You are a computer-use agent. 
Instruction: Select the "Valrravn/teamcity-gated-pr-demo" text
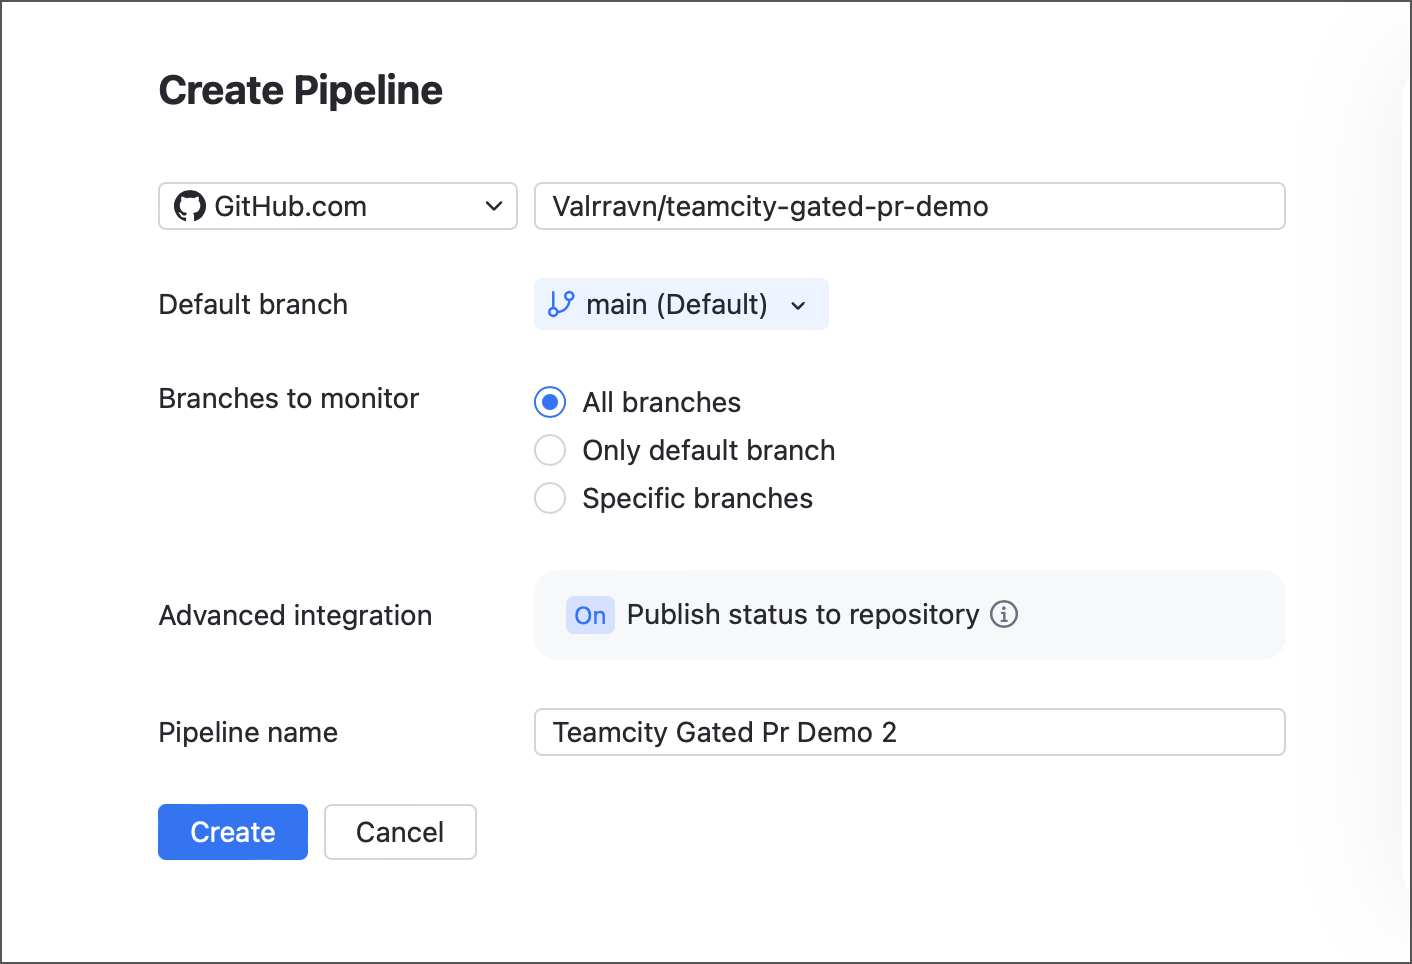tap(770, 206)
